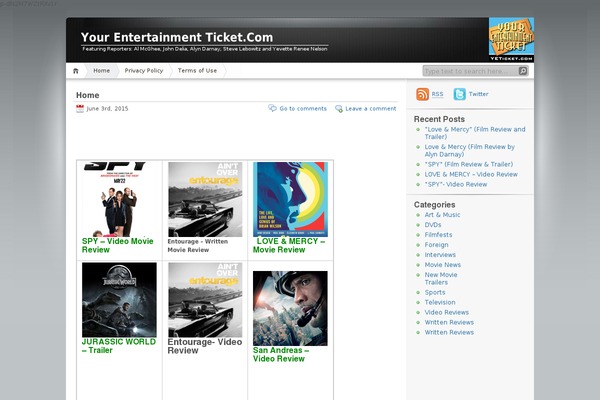Select the DVDs category
The height and width of the screenshot is (400, 600).
[433, 225]
